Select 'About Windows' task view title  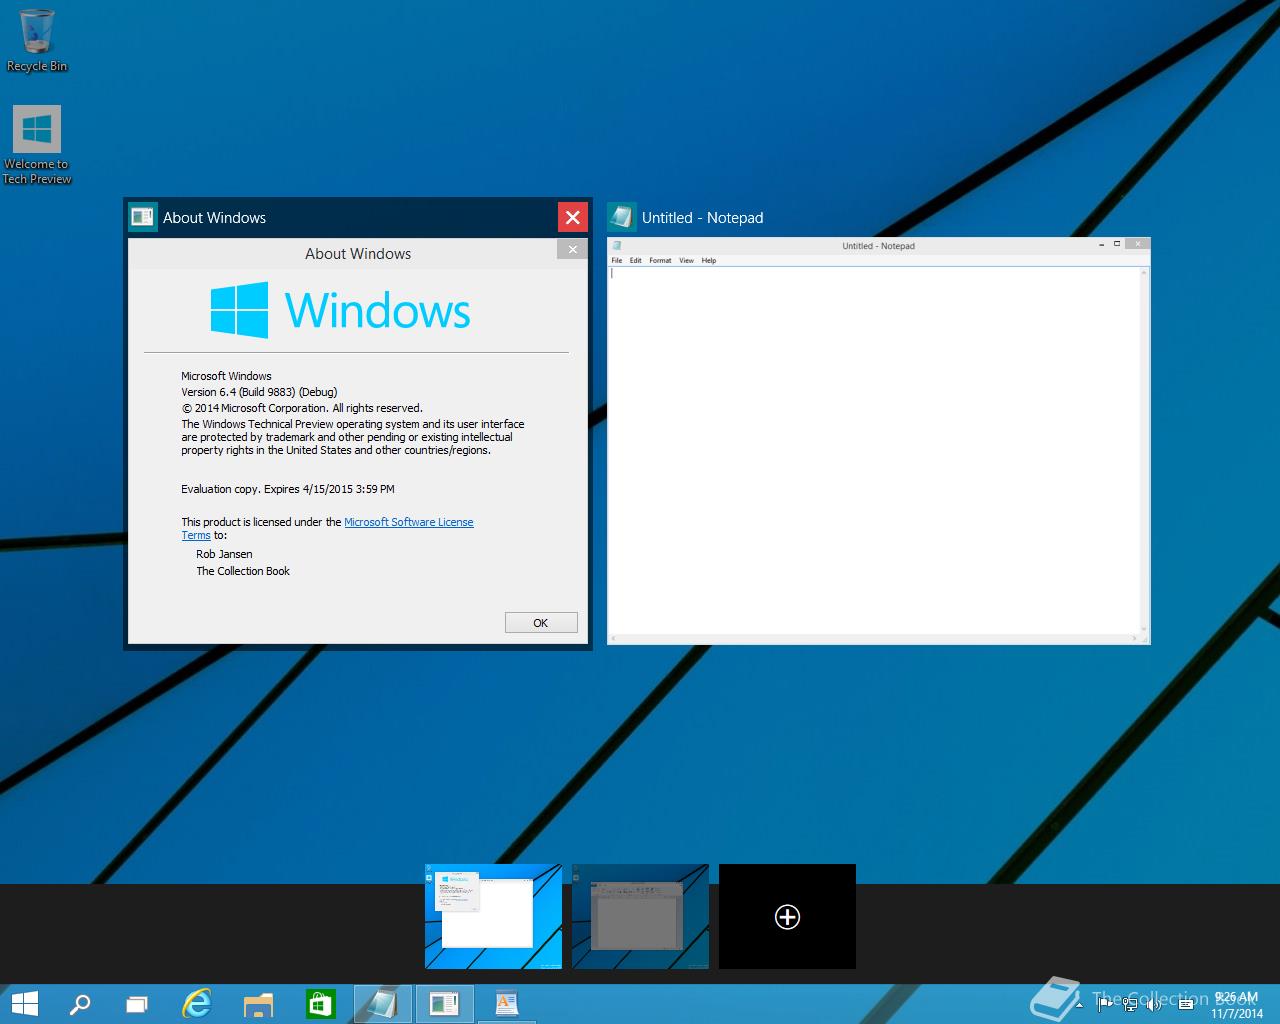tap(214, 218)
